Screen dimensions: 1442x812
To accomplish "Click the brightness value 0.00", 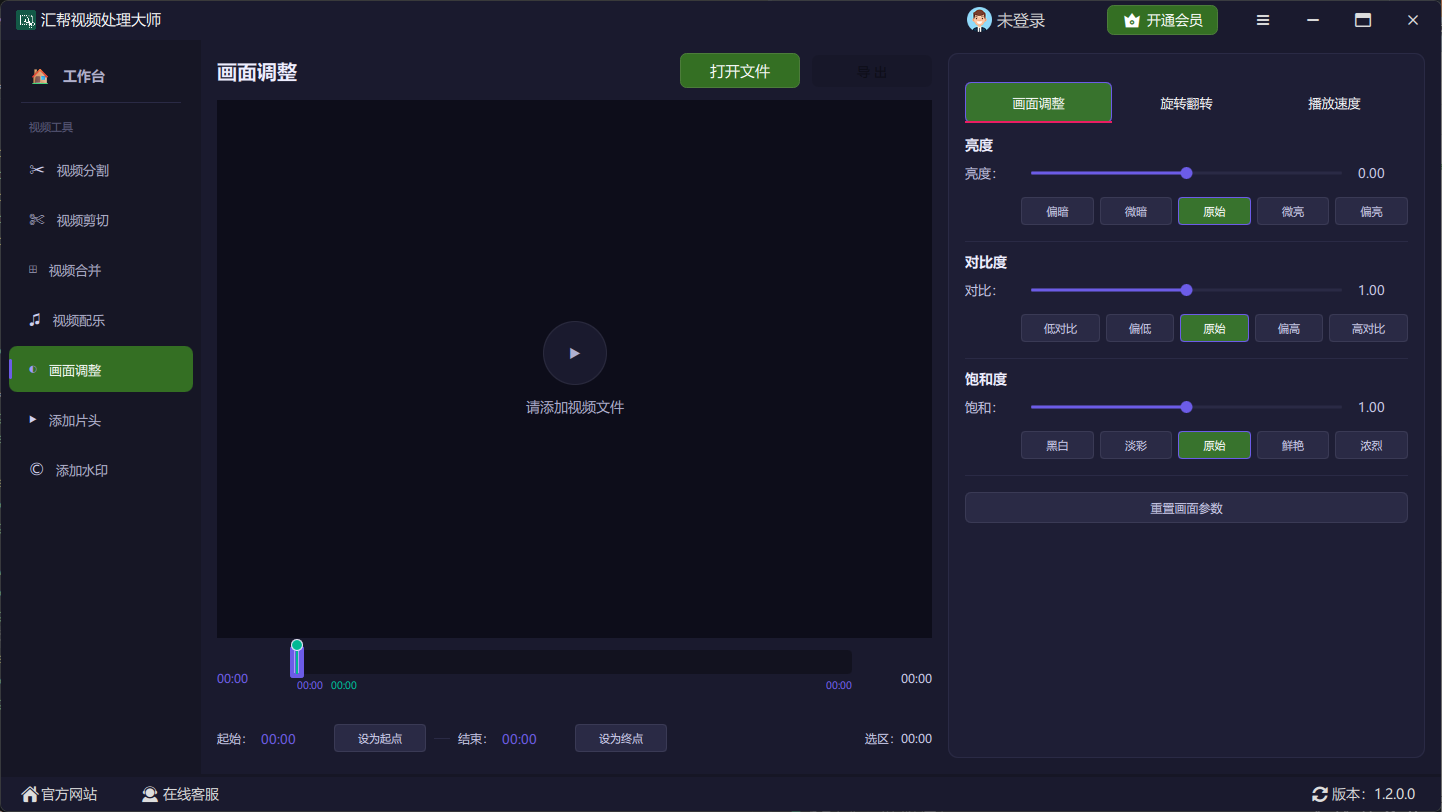I will tap(1371, 173).
